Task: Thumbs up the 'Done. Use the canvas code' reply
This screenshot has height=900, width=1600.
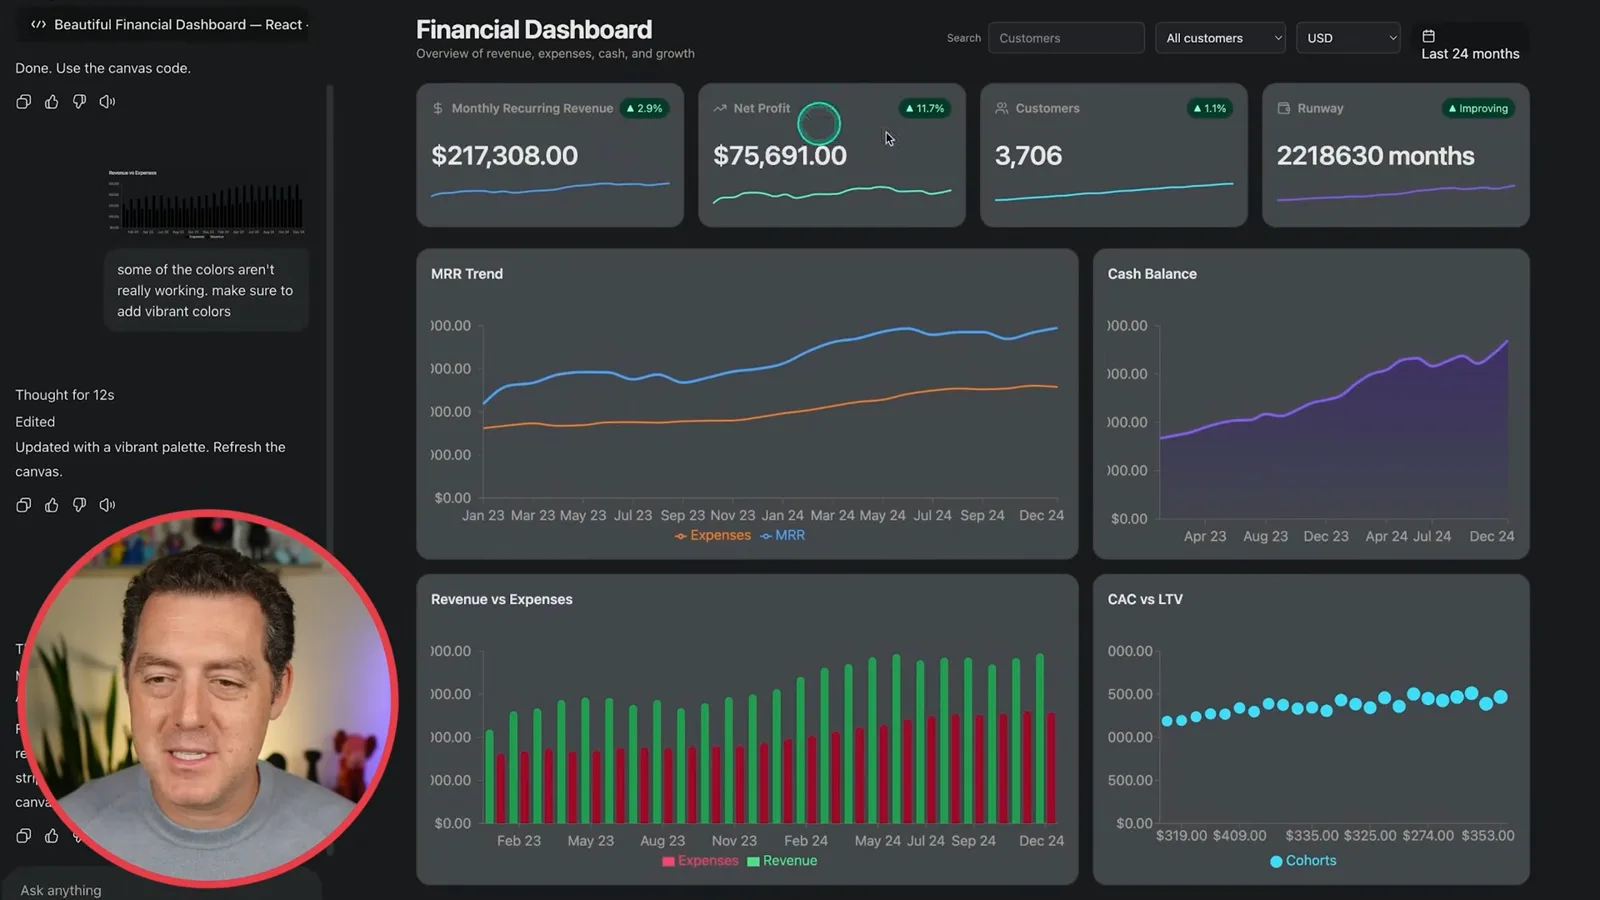Action: point(52,102)
